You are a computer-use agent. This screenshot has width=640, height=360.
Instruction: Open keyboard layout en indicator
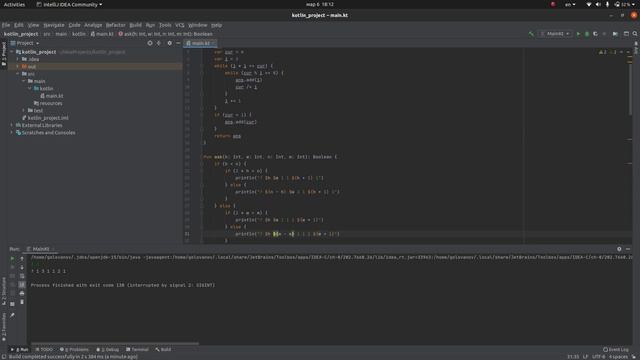click(x=570, y=4)
